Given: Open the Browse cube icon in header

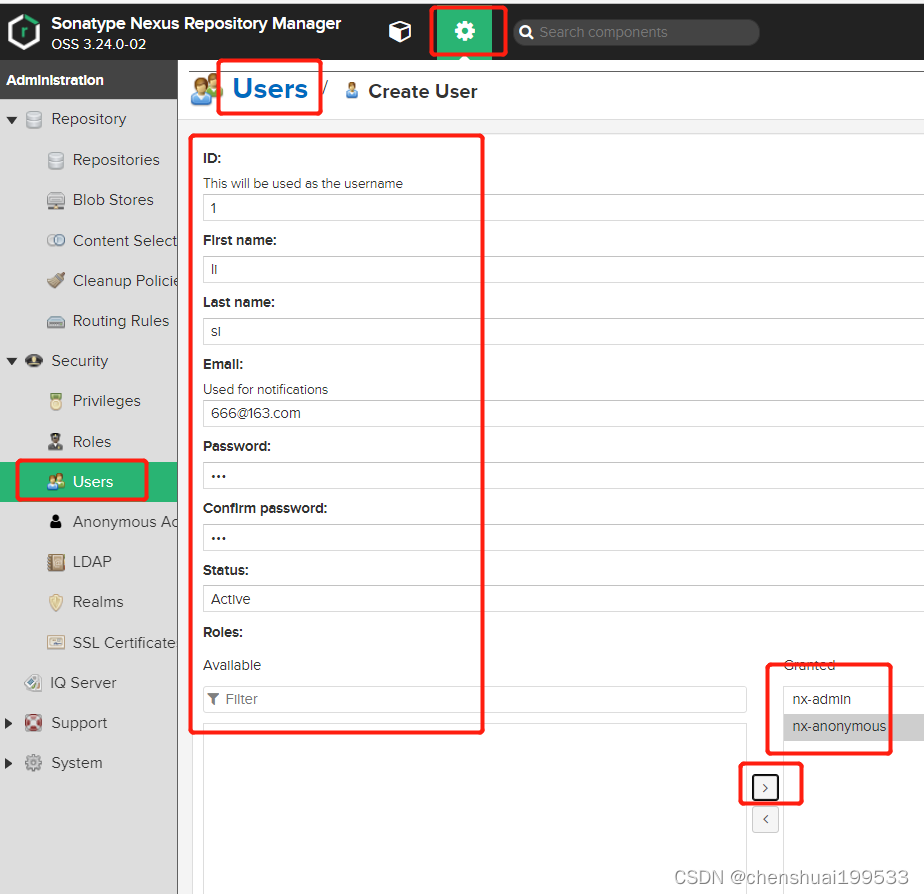Looking at the screenshot, I should click(400, 31).
